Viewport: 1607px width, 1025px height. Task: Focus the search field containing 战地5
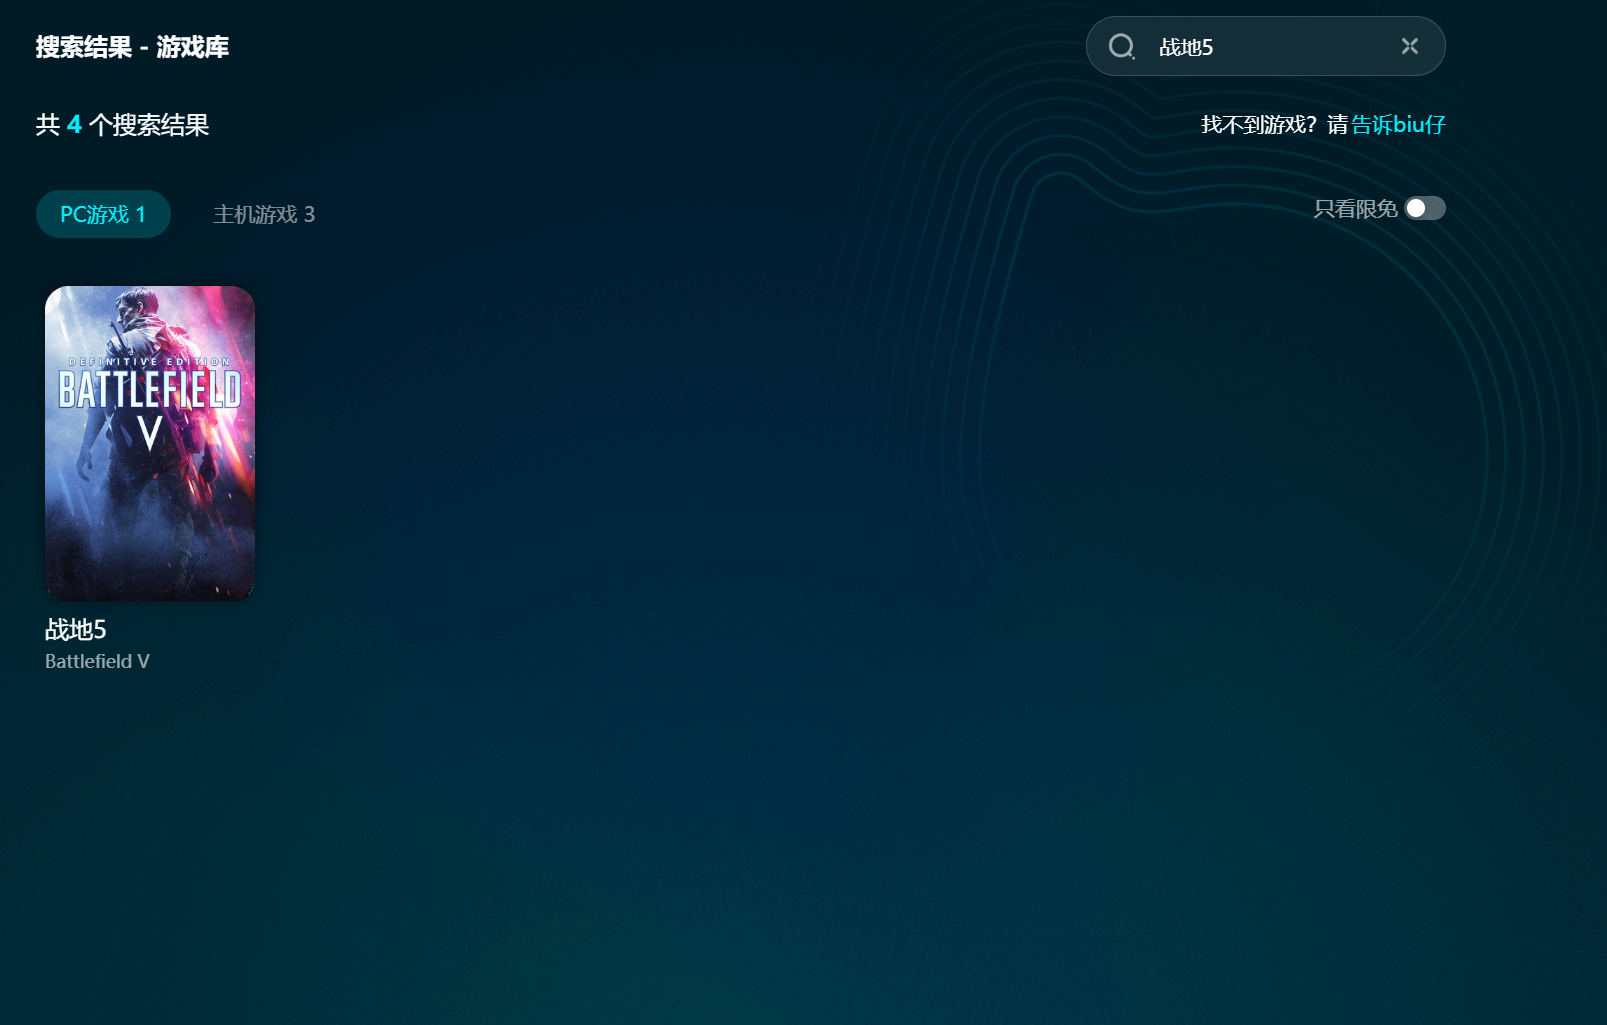click(1266, 46)
